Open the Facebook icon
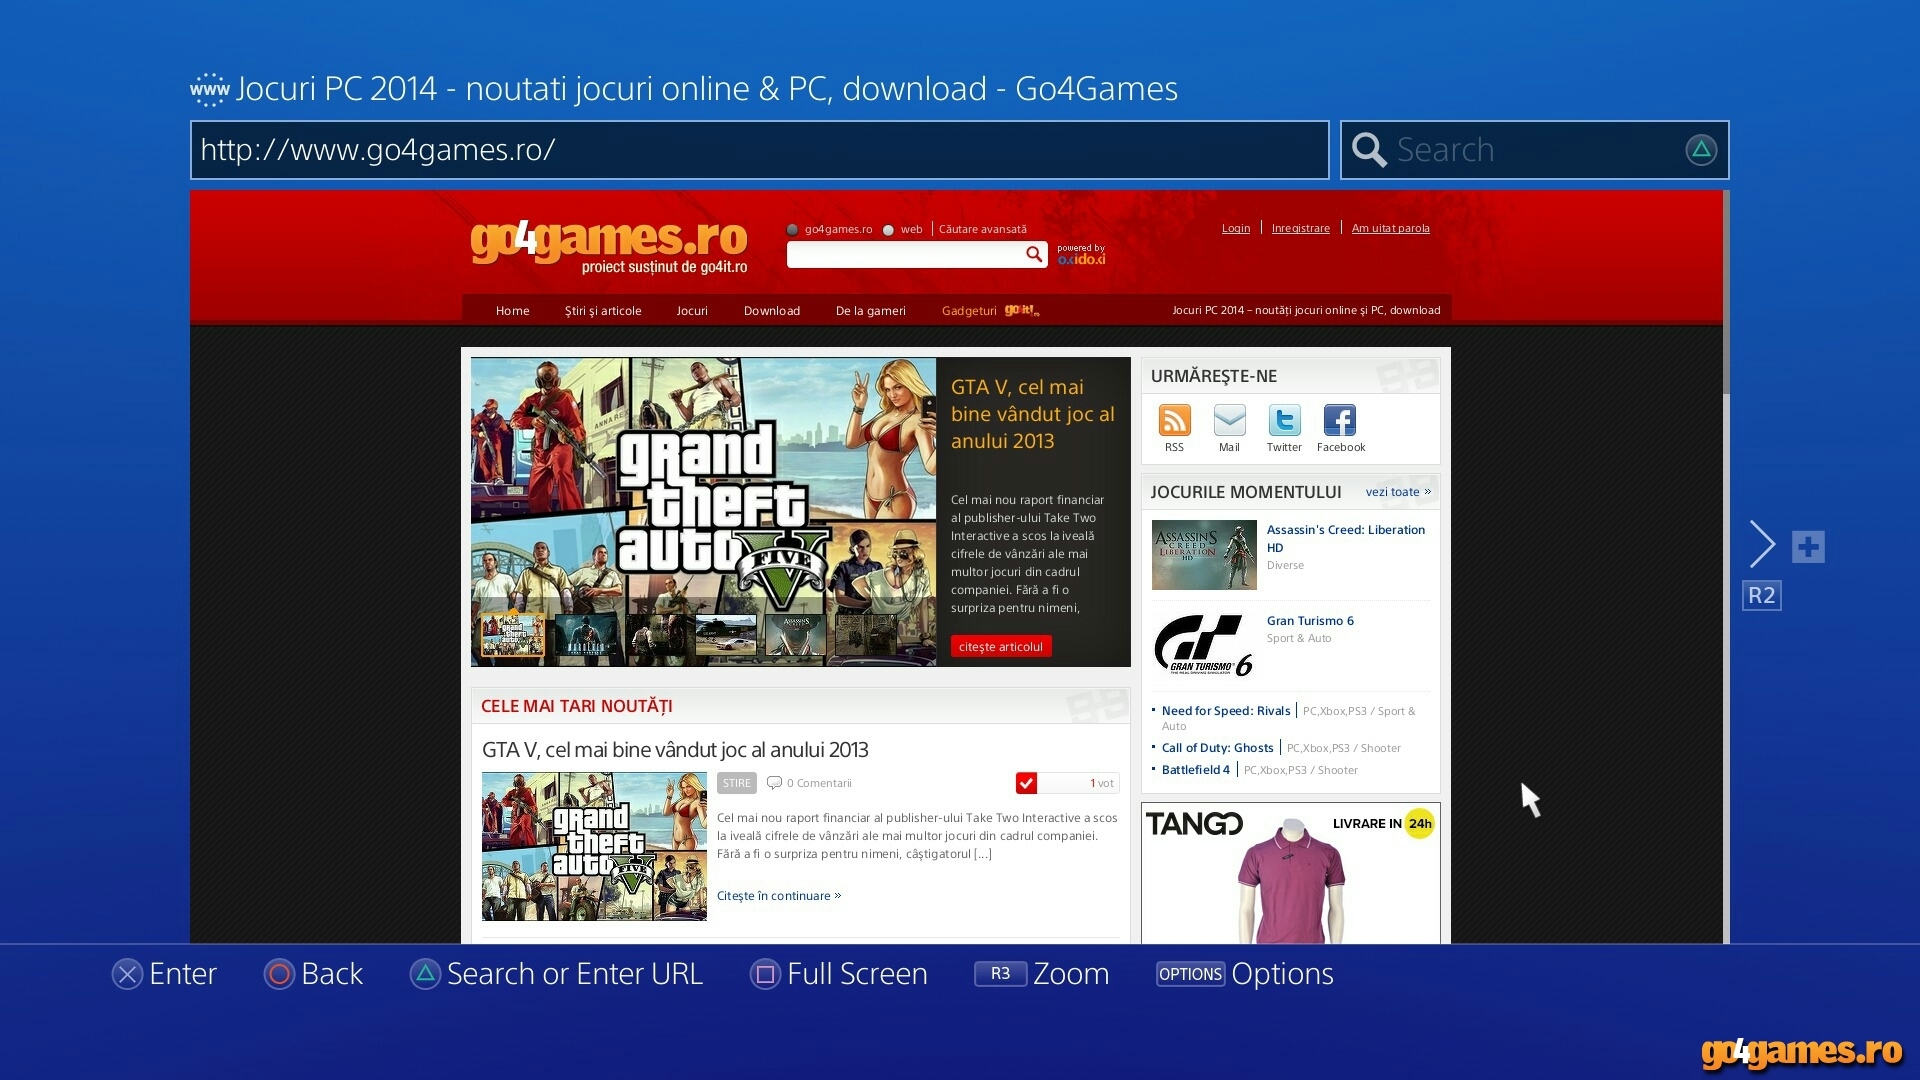This screenshot has width=1920, height=1080. [x=1340, y=420]
